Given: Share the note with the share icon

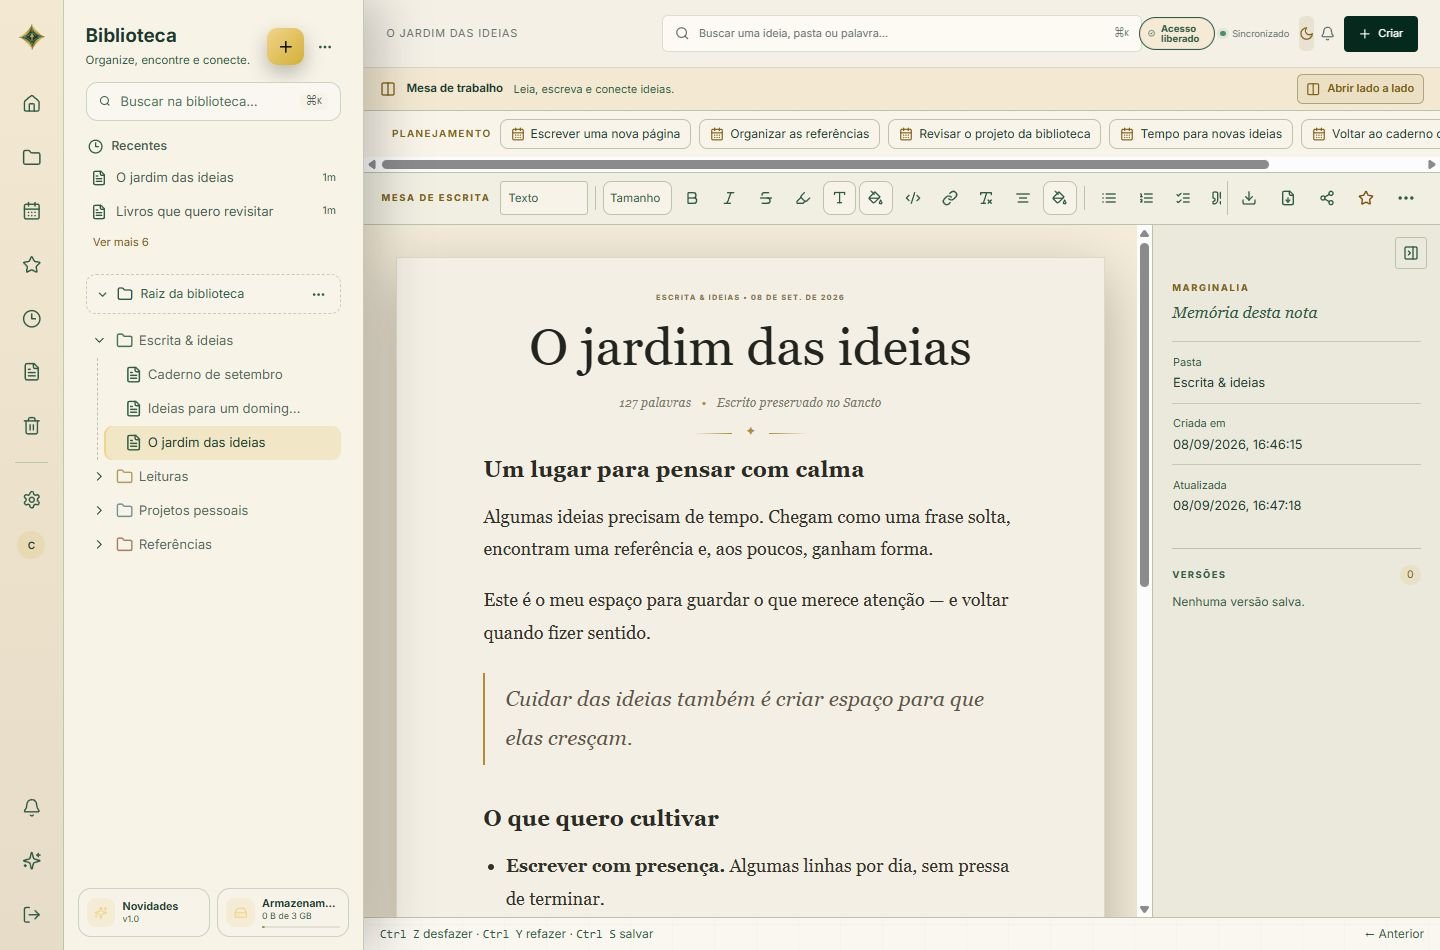Looking at the screenshot, I should point(1327,198).
